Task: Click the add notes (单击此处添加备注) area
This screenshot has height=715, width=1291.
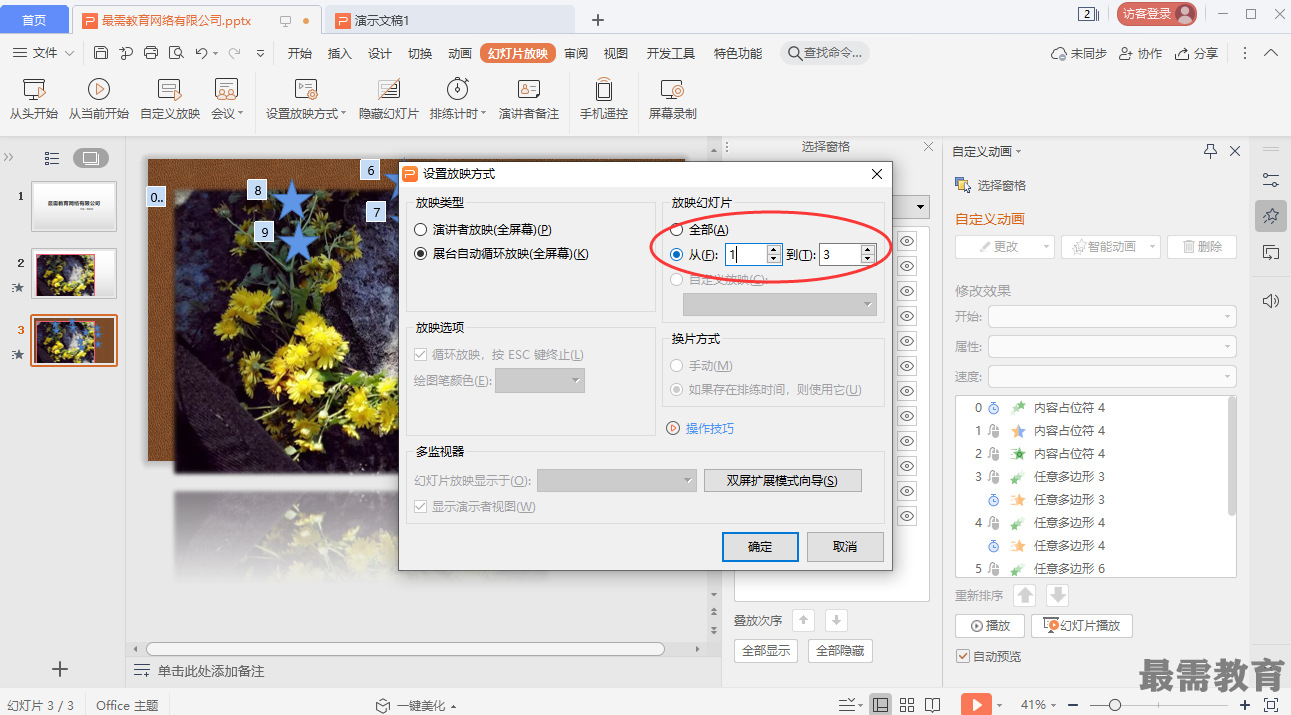Action: coord(211,671)
